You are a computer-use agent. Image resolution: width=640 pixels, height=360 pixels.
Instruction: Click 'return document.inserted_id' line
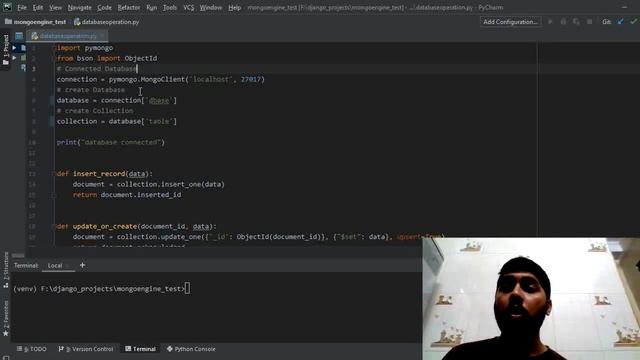coord(127,195)
